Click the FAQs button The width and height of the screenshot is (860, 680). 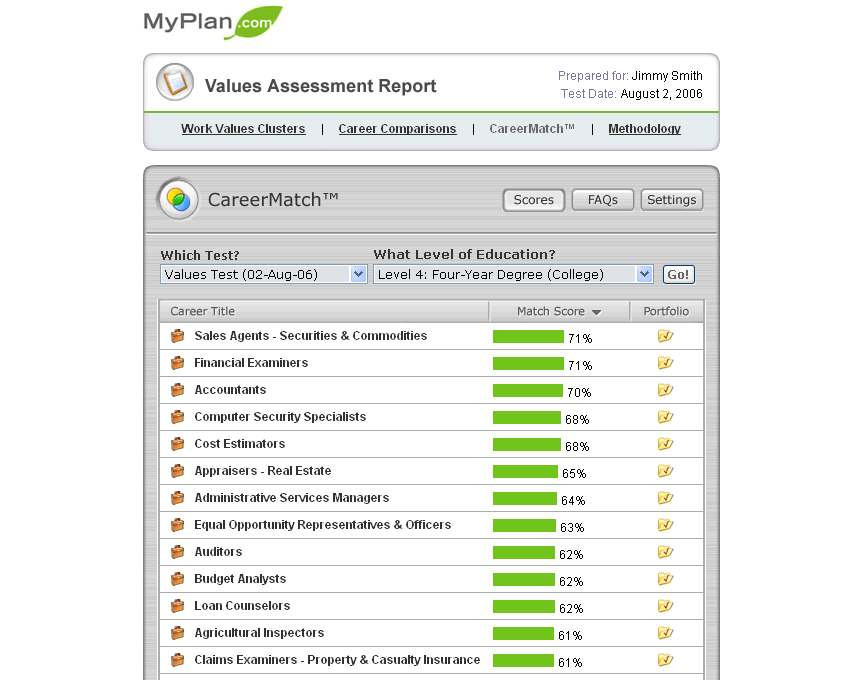(603, 200)
